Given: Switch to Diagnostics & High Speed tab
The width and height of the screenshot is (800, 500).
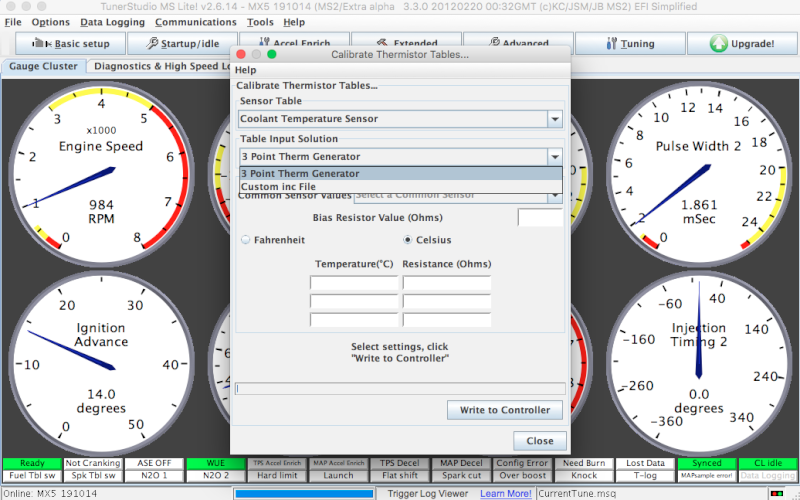Looking at the screenshot, I should (x=159, y=66).
